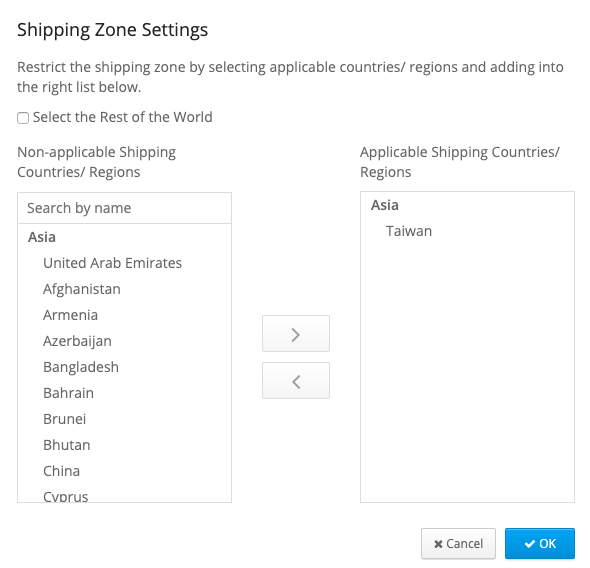The height and width of the screenshot is (568, 590).
Task: Pick Brunei from the left list
Action: click(x=64, y=419)
